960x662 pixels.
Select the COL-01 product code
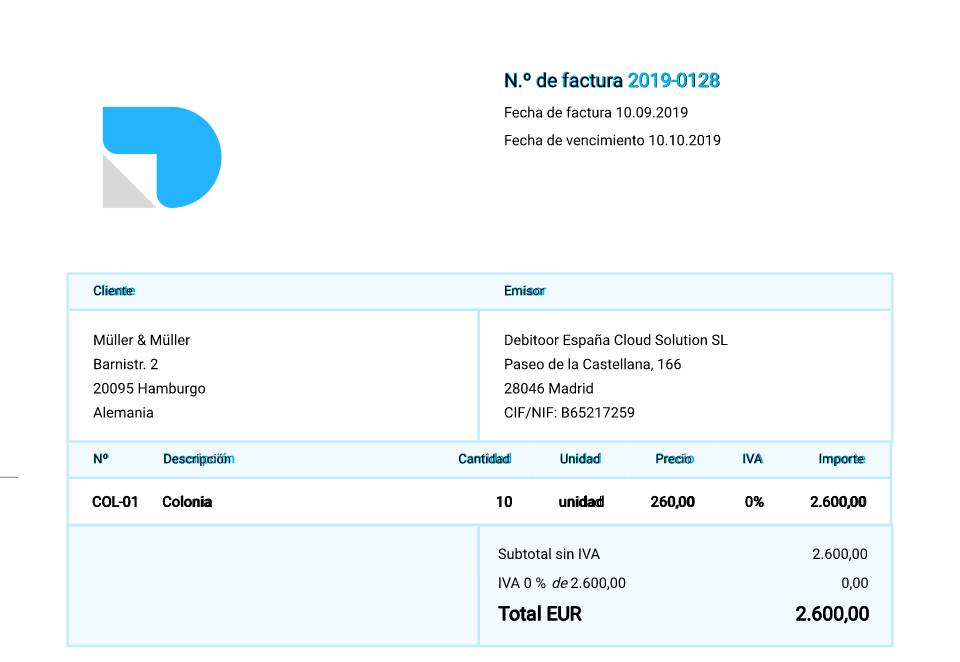pyautogui.click(x=115, y=502)
